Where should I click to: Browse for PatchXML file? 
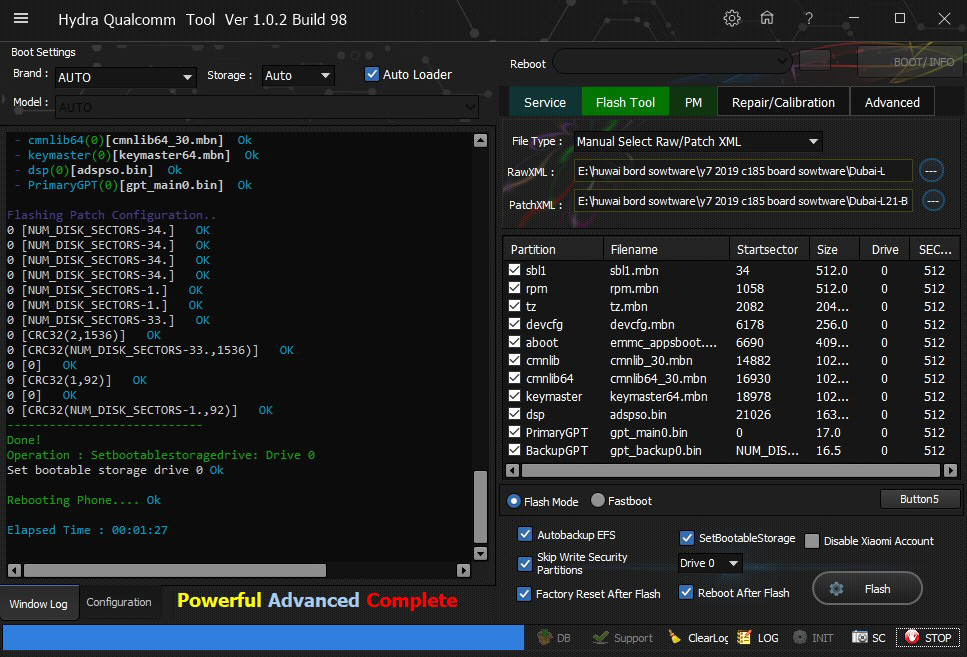pyautogui.click(x=933, y=200)
